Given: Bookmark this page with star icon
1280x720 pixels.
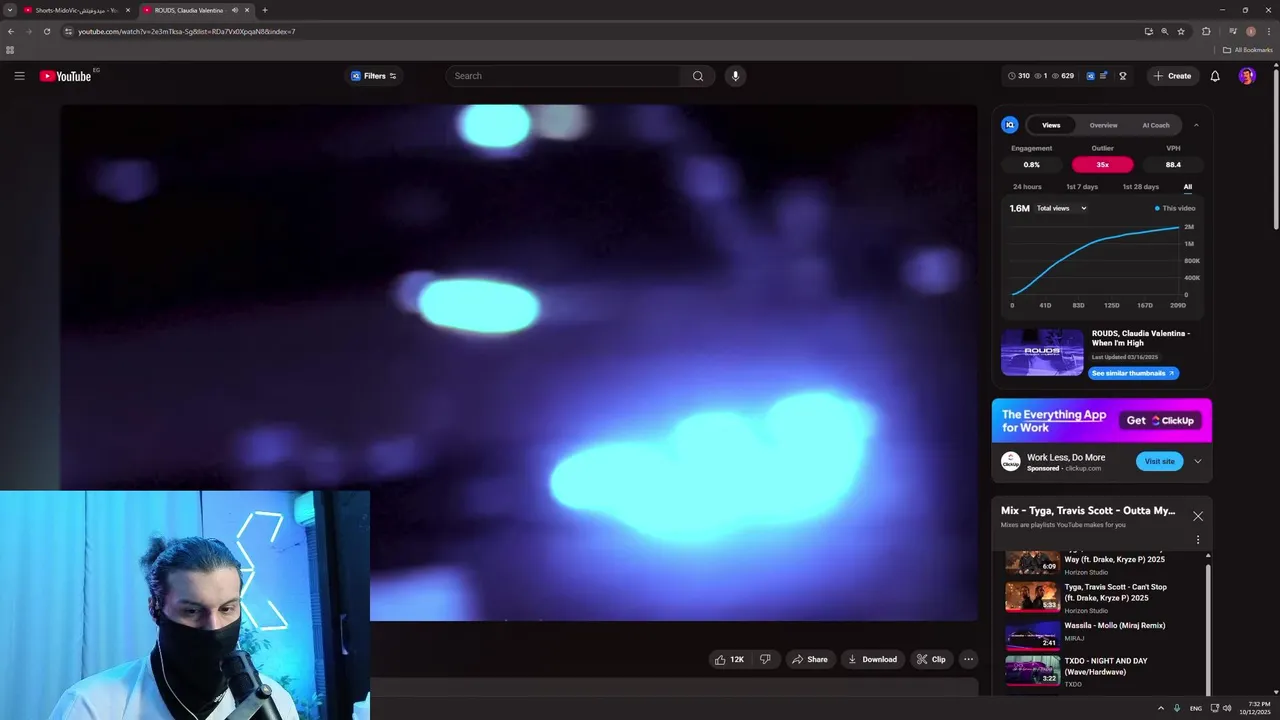Looking at the screenshot, I should 1181,31.
